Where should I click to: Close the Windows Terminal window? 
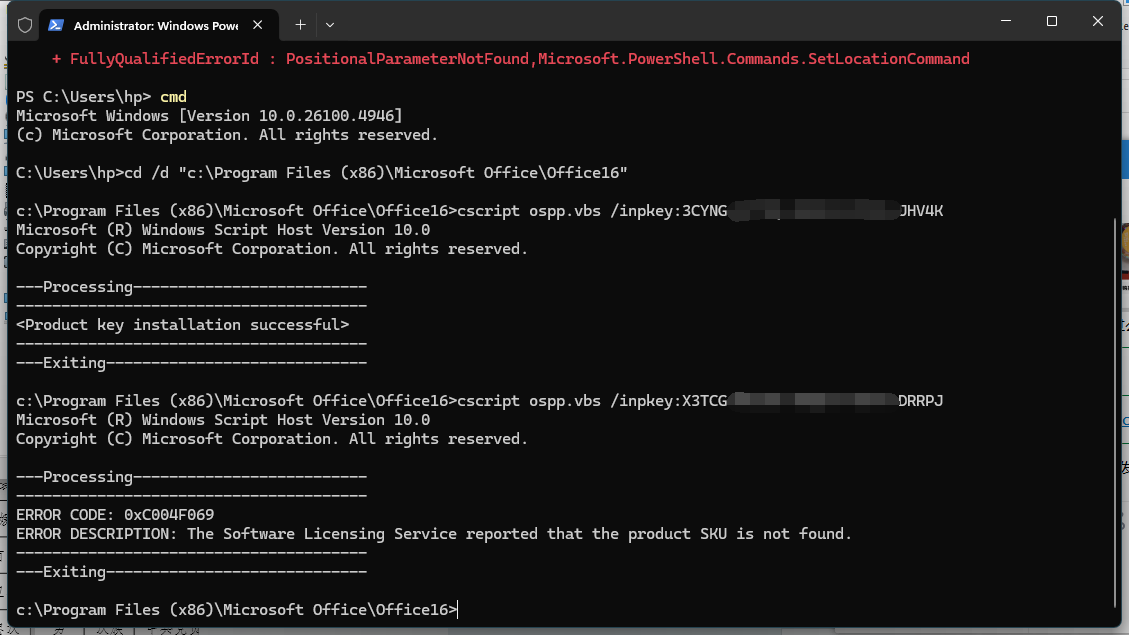coord(1098,21)
